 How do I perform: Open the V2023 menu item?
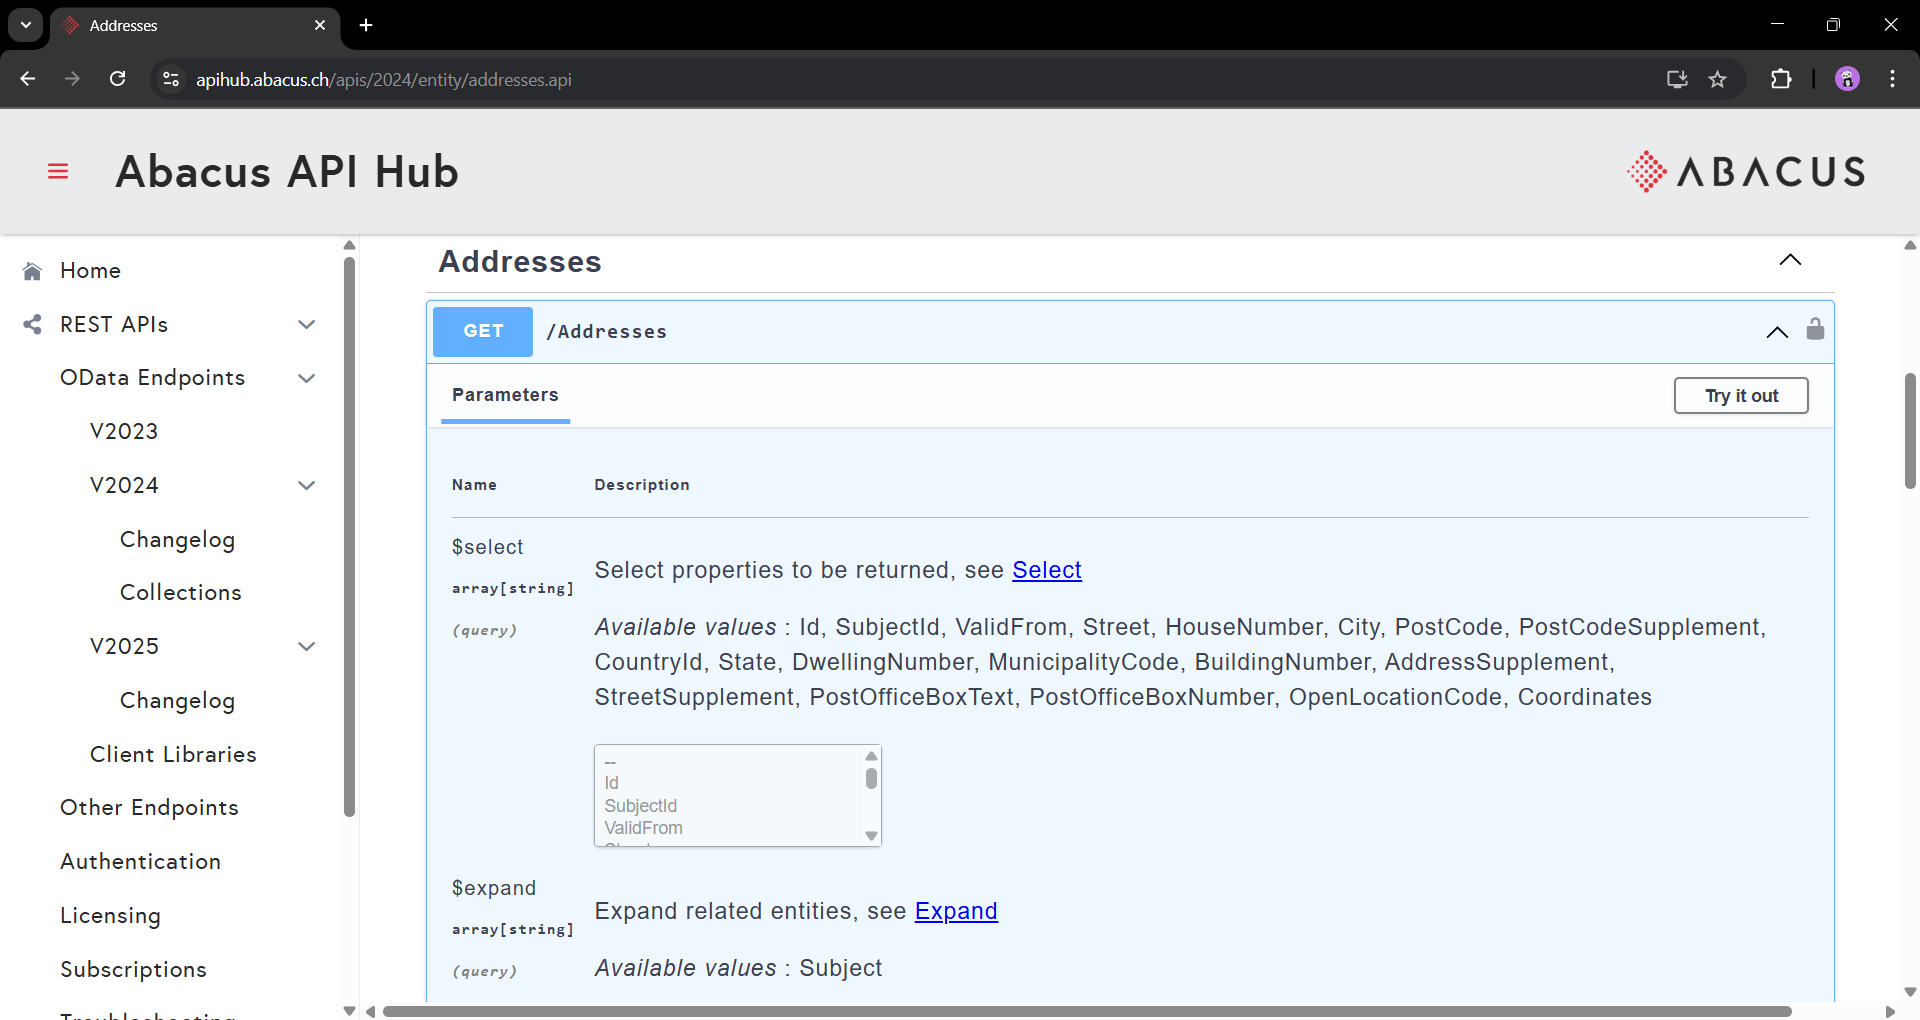pos(124,432)
